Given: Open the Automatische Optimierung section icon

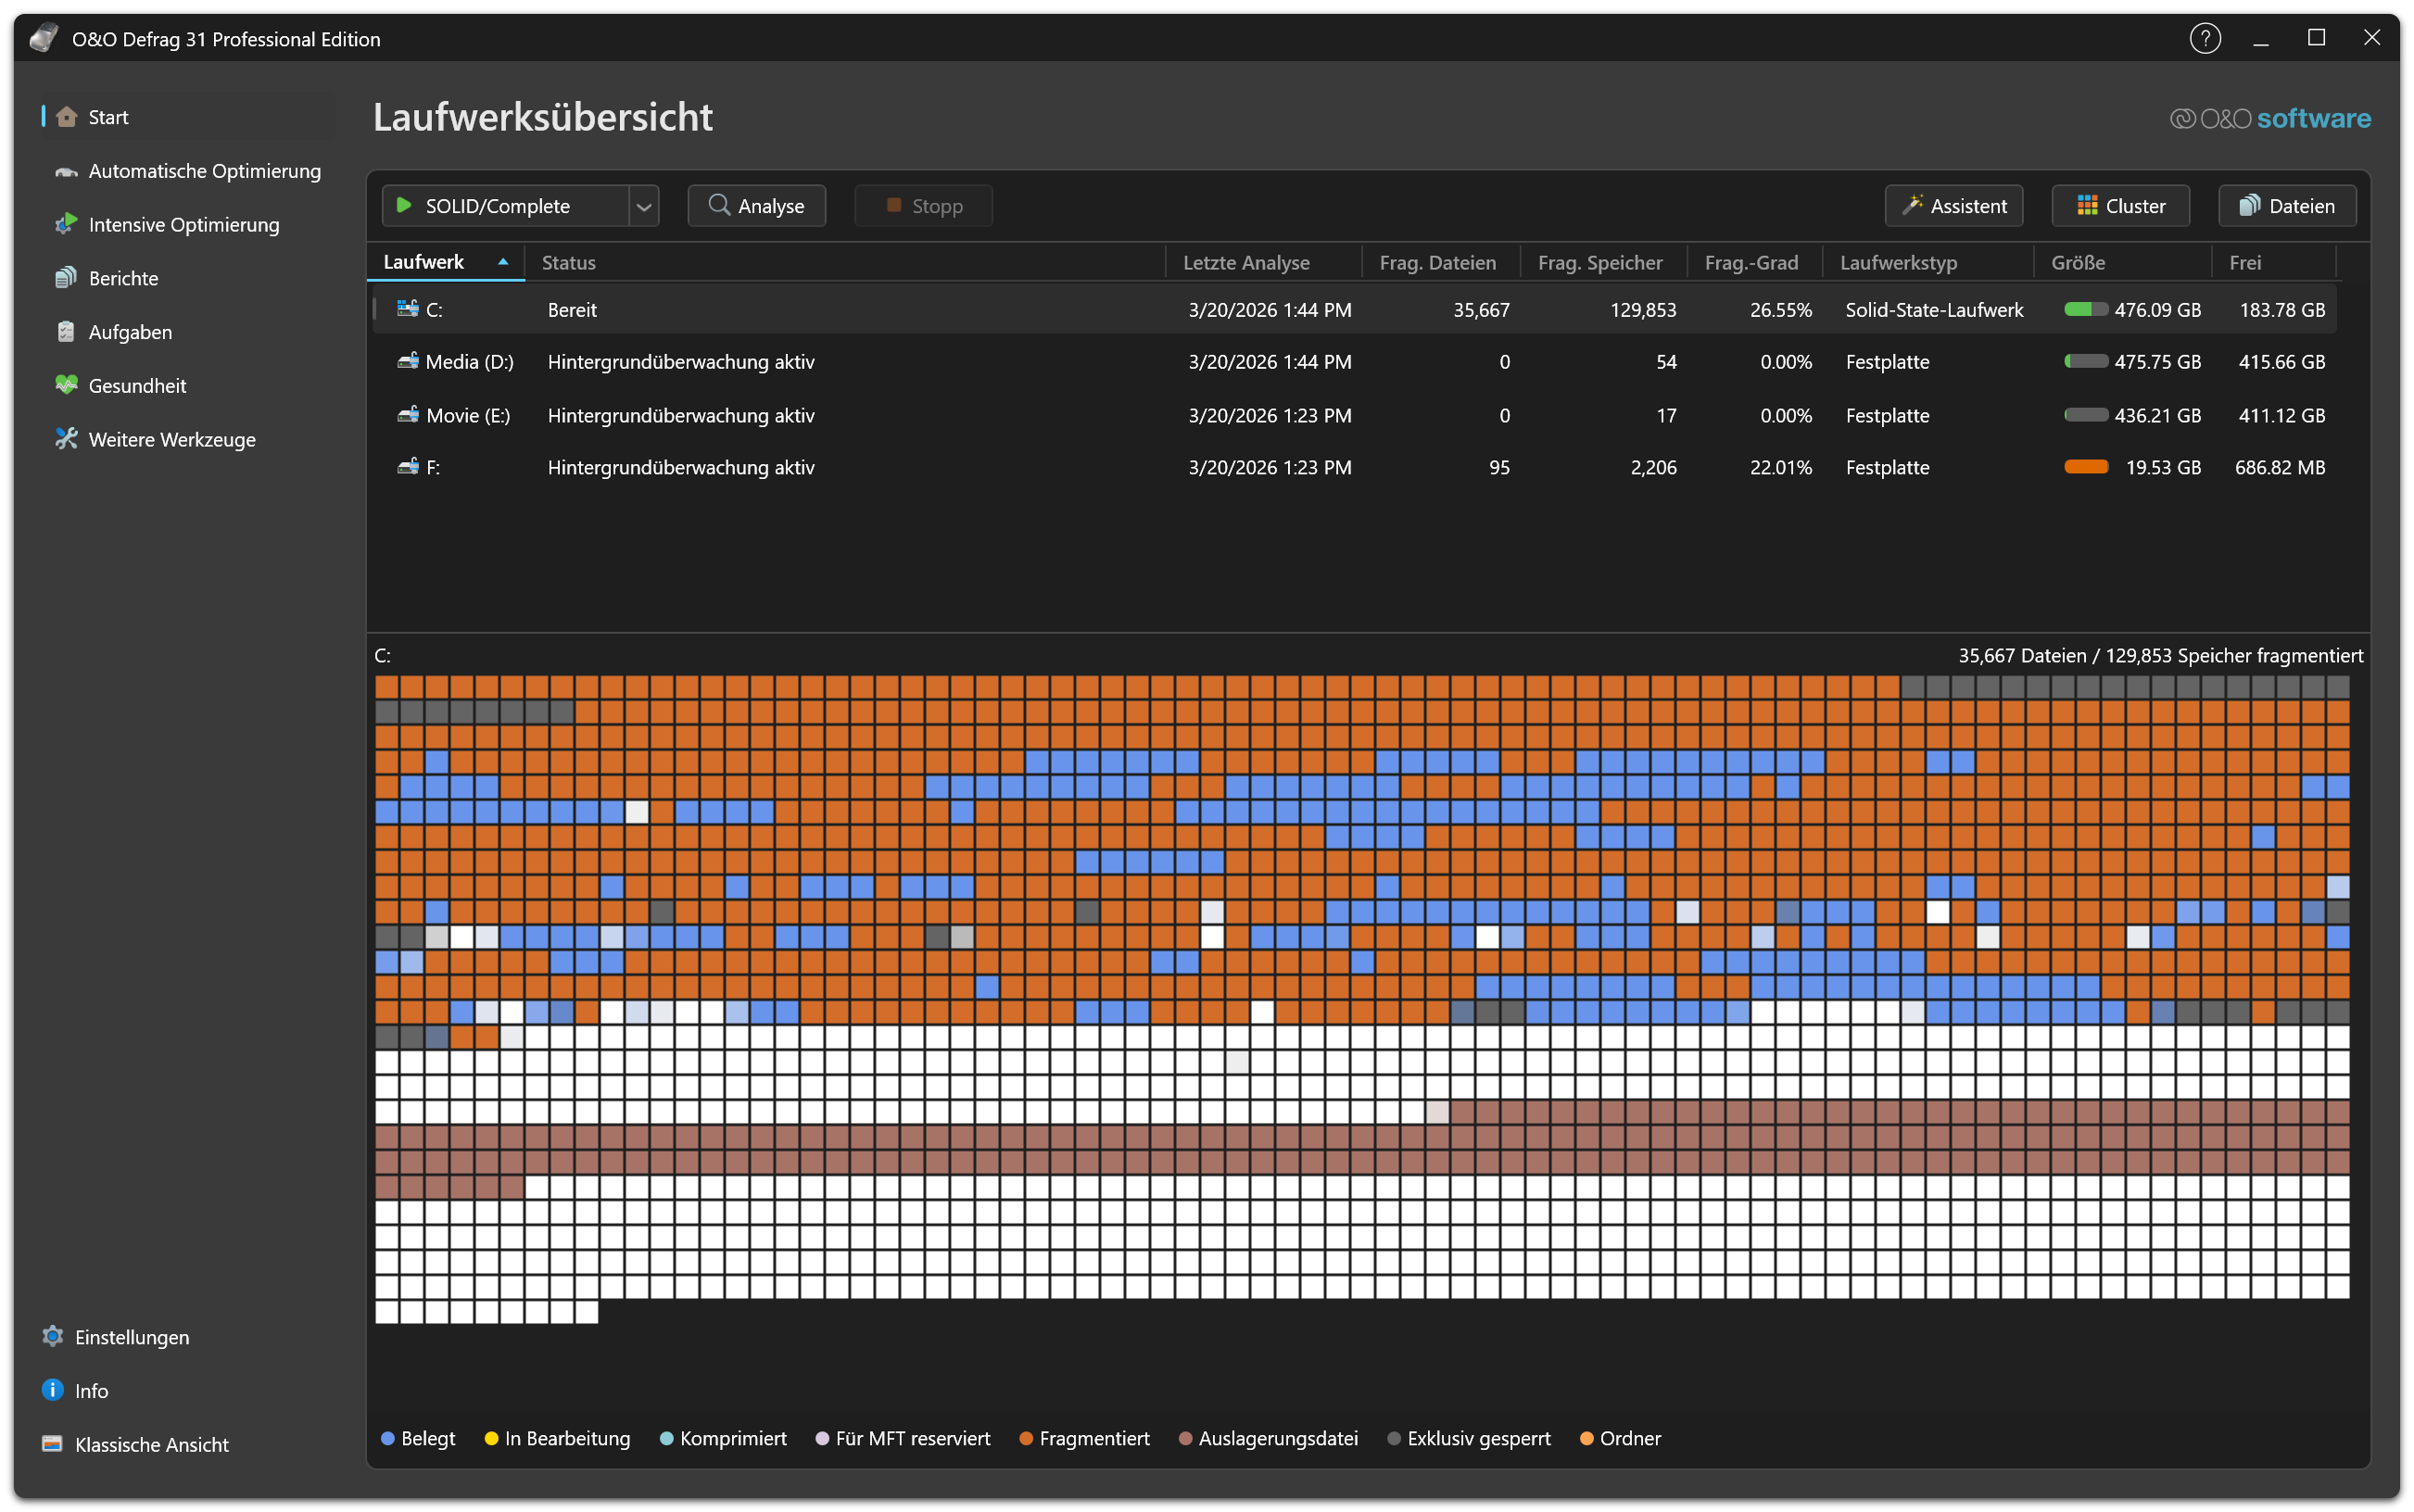Looking at the screenshot, I should 66,172.
